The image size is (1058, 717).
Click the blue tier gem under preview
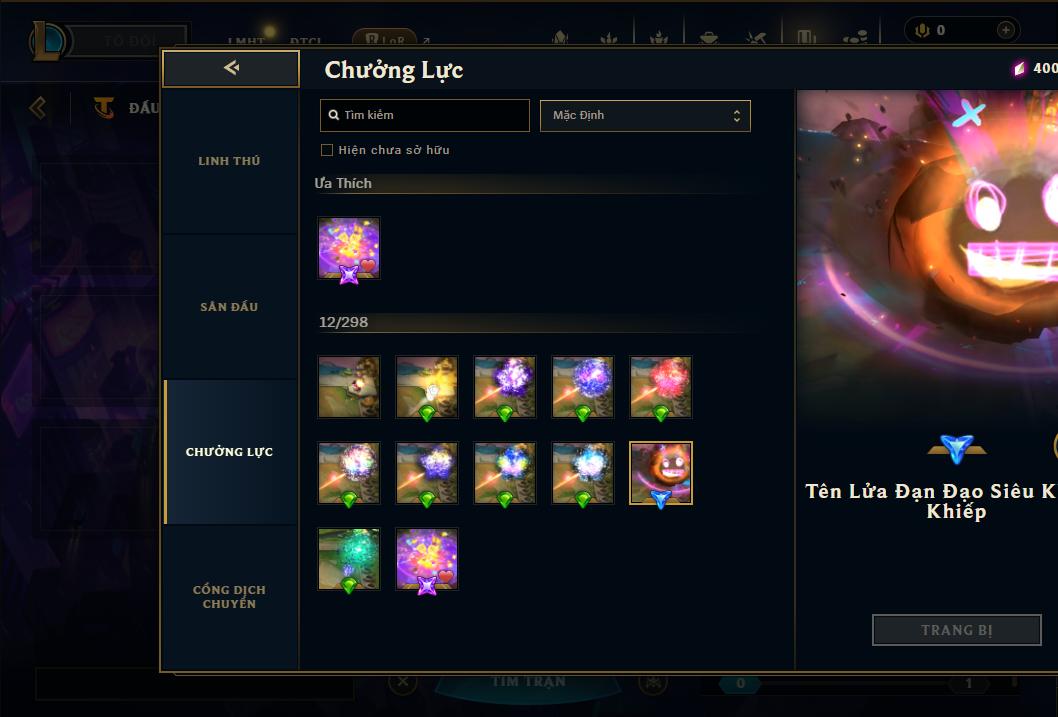coord(957,449)
